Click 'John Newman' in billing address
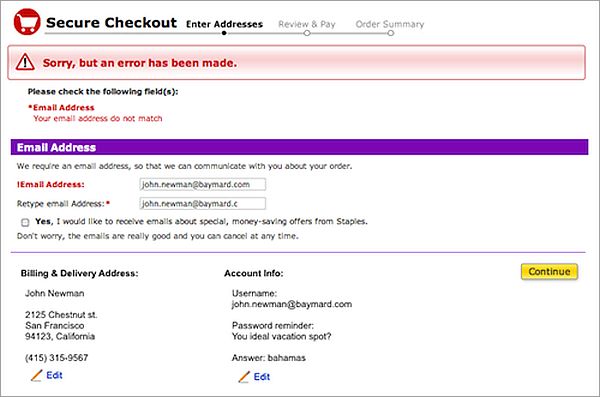 point(55,293)
